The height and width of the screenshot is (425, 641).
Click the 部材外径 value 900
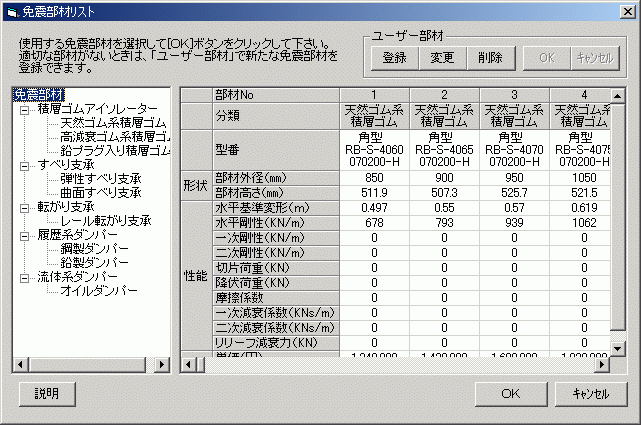[x=444, y=178]
